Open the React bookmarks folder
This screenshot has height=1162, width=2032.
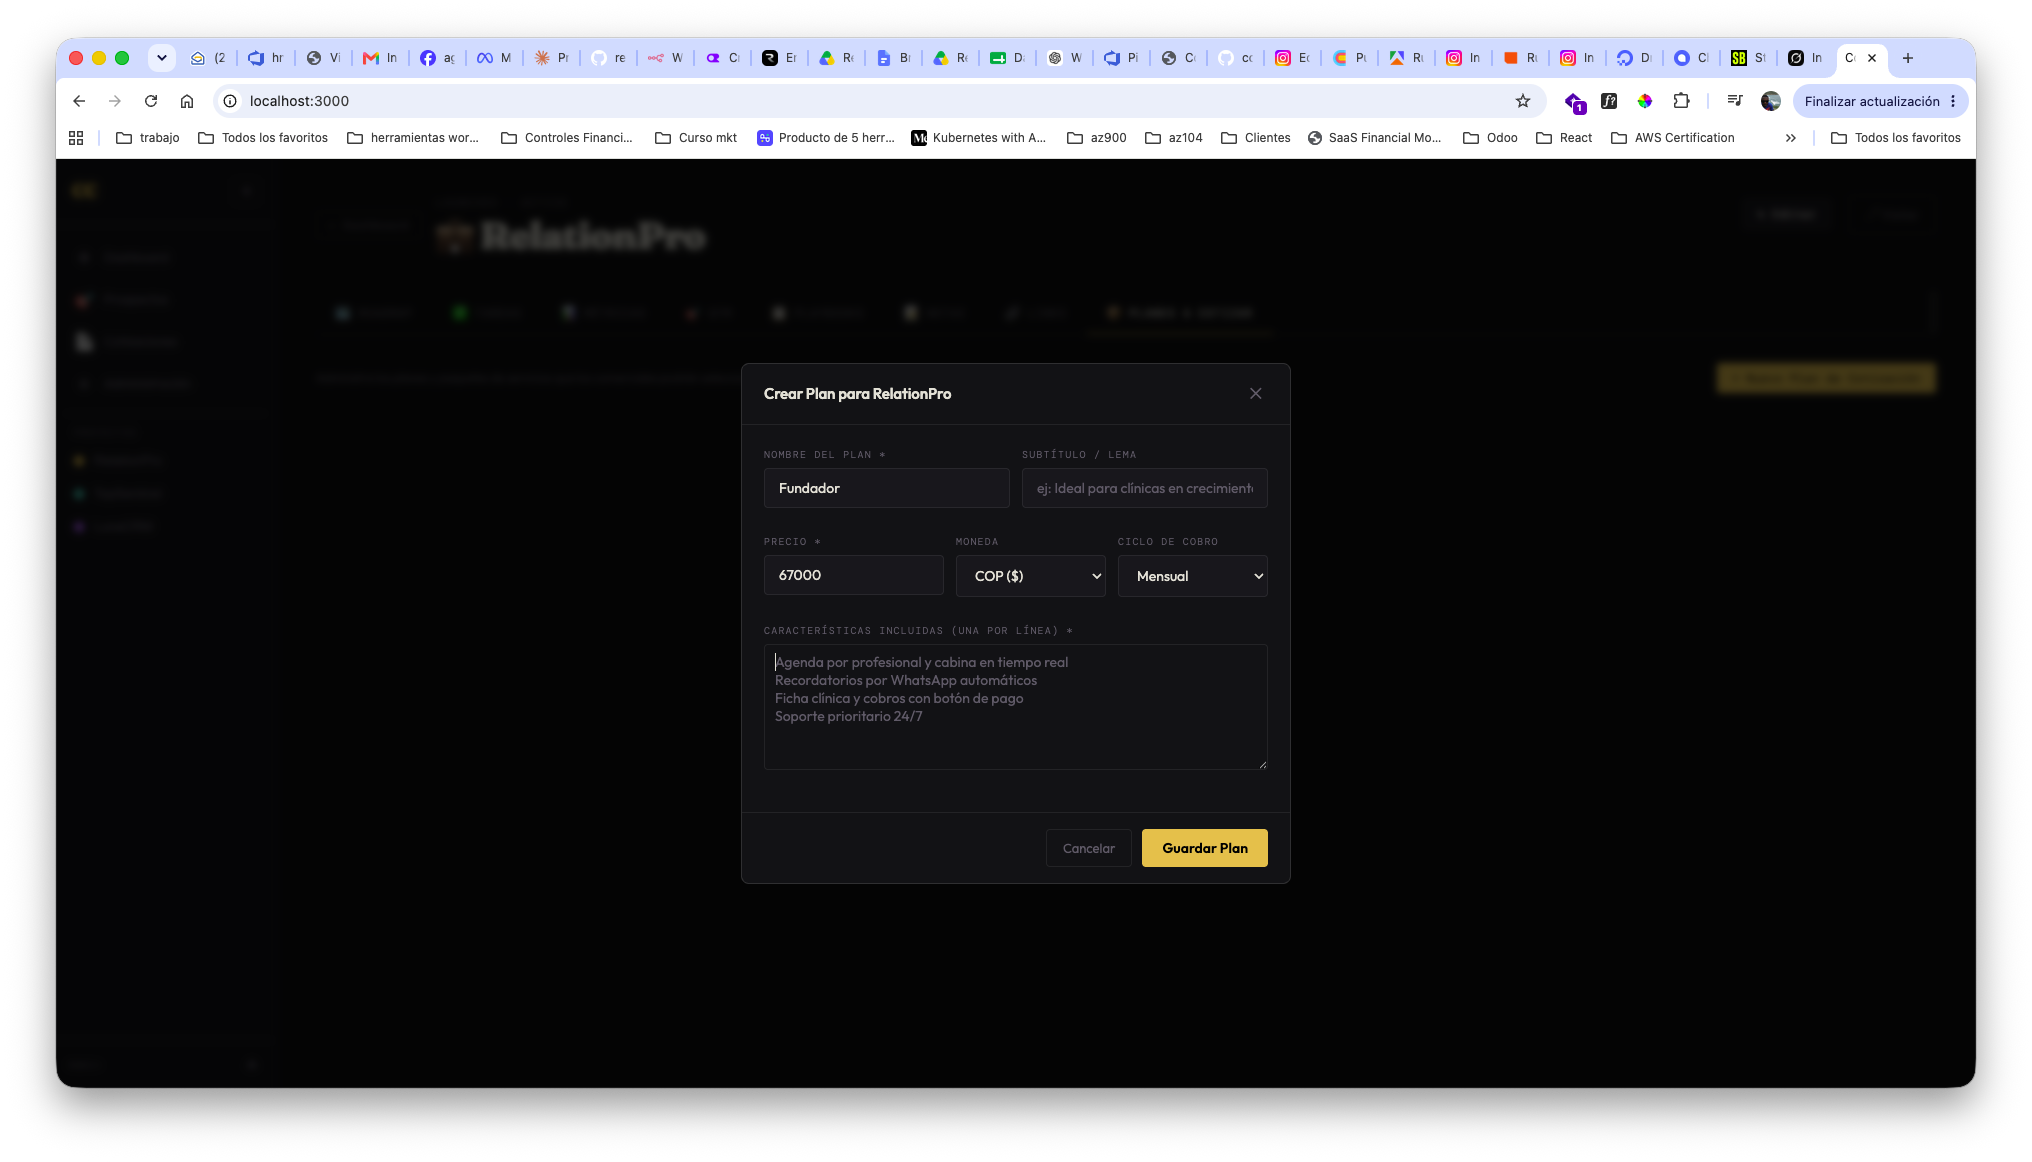point(1564,138)
